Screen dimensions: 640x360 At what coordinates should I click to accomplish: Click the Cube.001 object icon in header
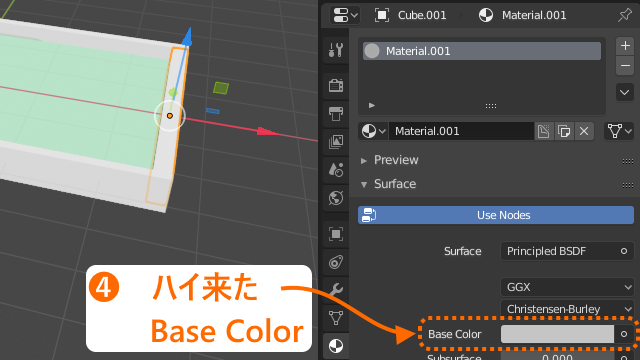coord(382,15)
